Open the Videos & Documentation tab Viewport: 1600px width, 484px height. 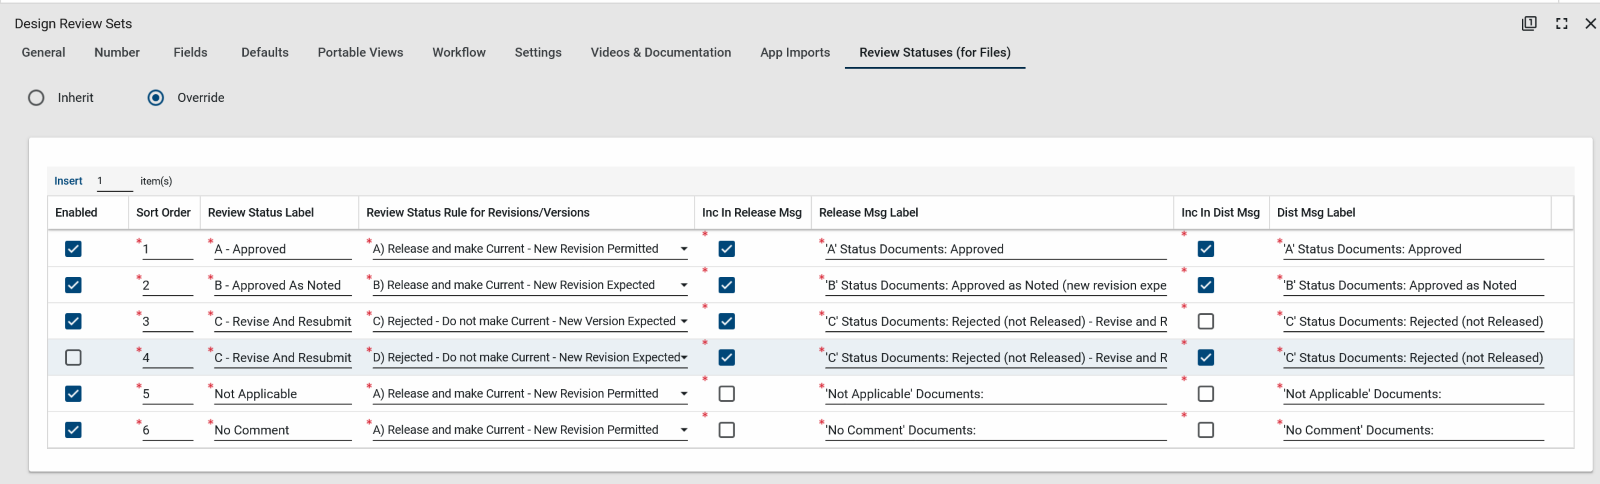[x=660, y=53]
